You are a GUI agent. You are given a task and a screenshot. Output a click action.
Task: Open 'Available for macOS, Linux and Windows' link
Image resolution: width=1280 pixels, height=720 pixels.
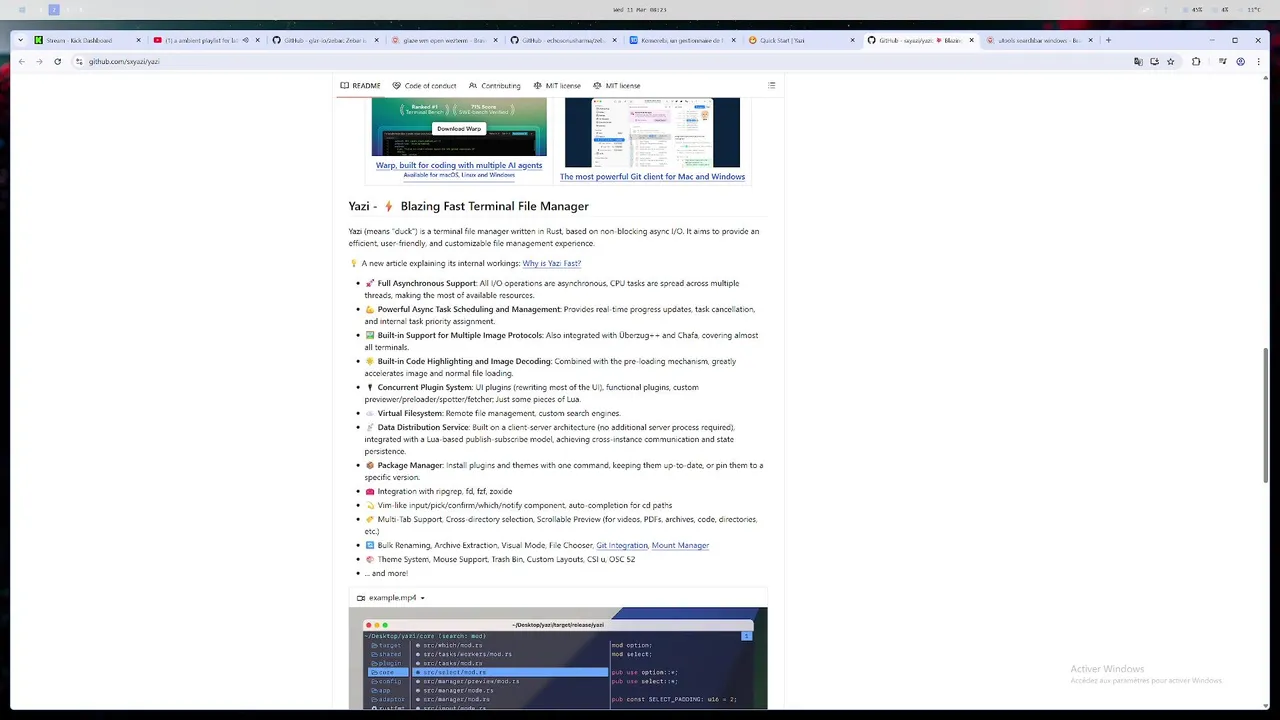(x=459, y=175)
